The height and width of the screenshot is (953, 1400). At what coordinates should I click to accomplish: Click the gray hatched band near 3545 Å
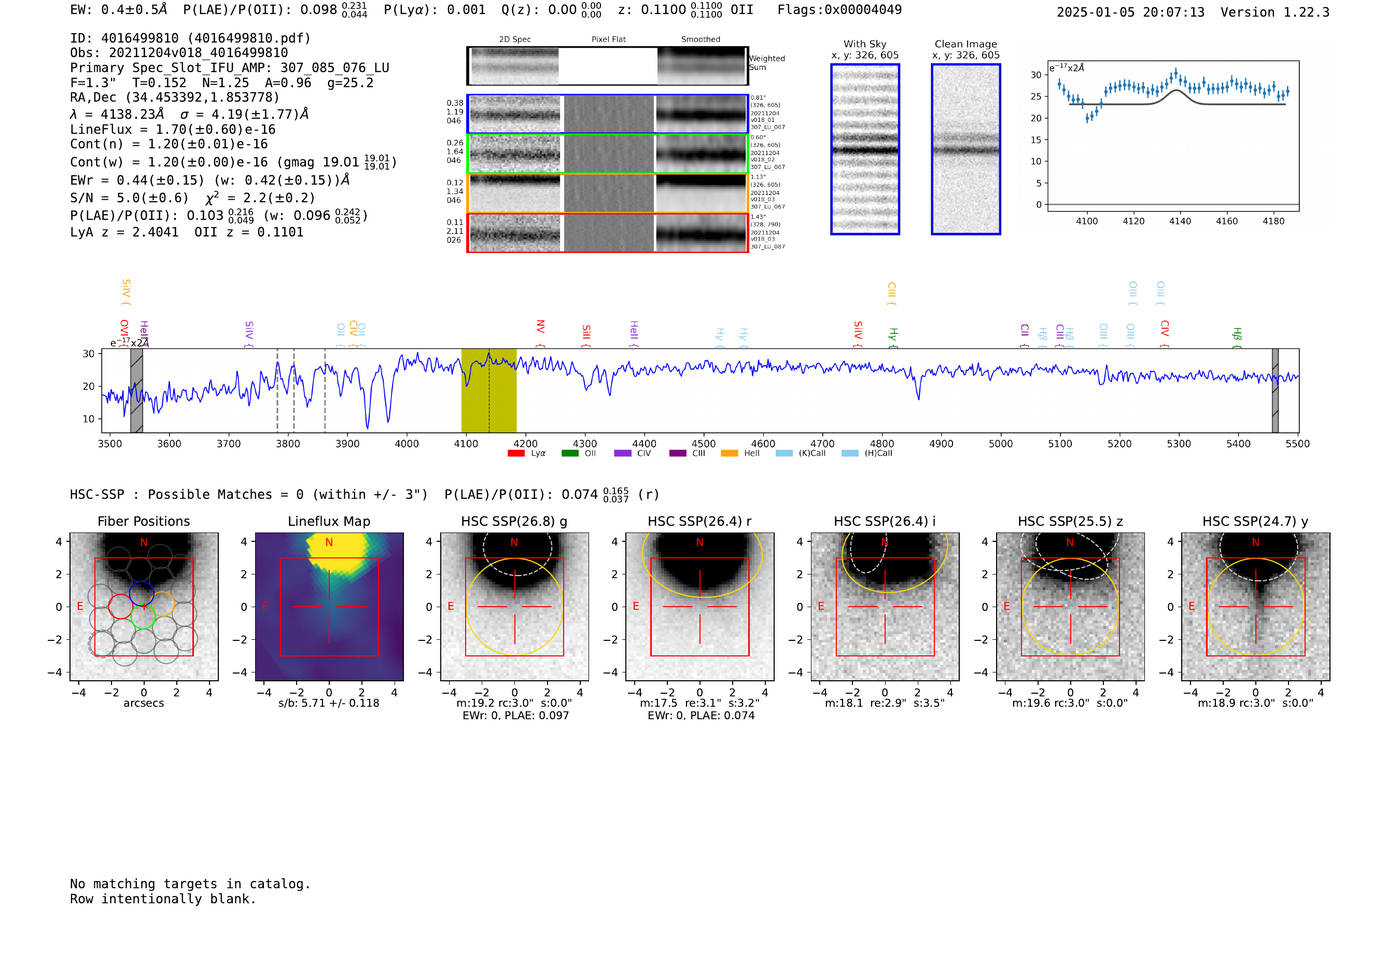tap(137, 391)
